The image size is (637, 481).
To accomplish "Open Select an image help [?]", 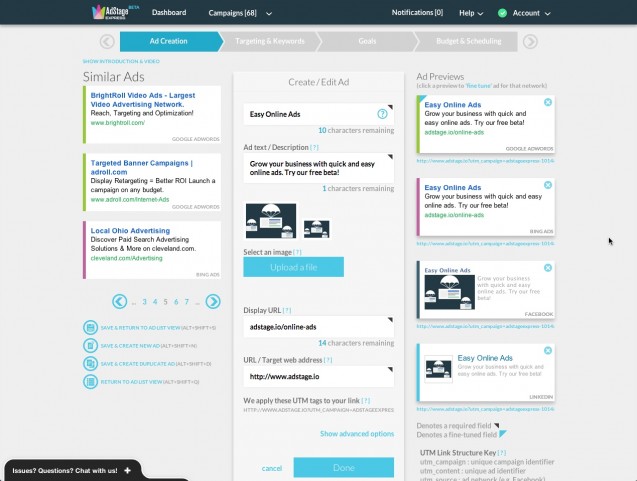I will (297, 252).
